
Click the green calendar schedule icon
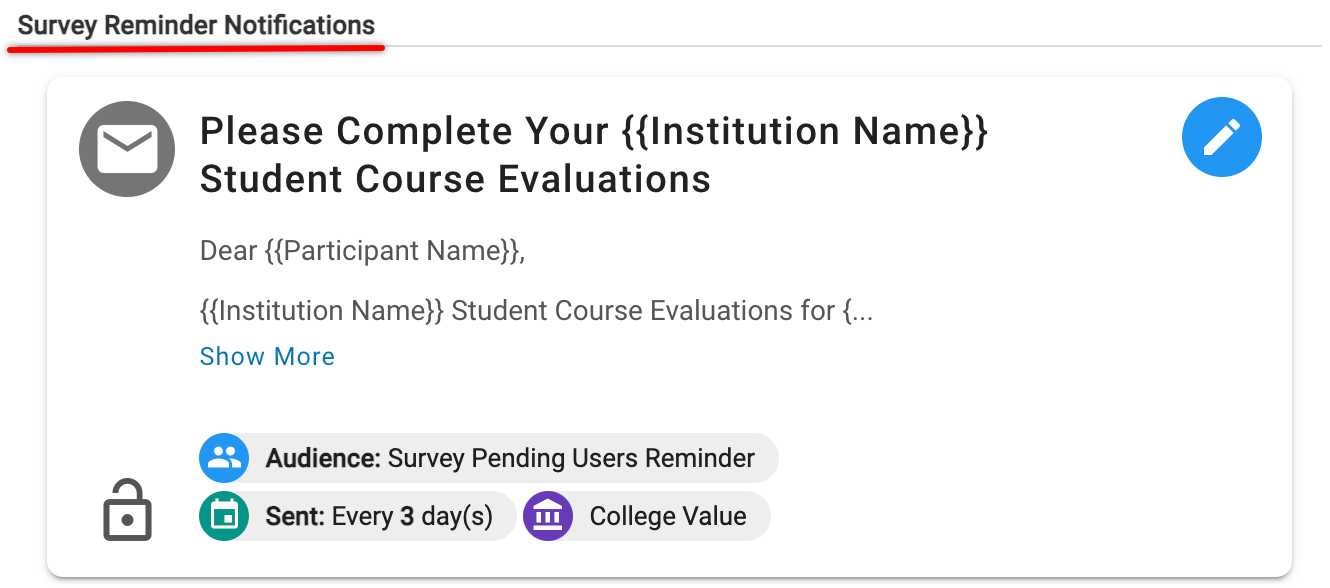point(224,517)
